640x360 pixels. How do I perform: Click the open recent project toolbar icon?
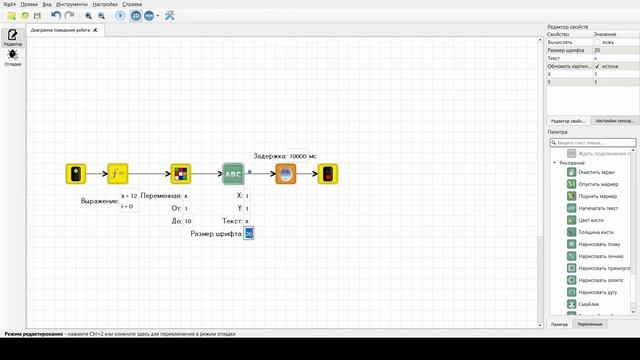tap(24, 16)
